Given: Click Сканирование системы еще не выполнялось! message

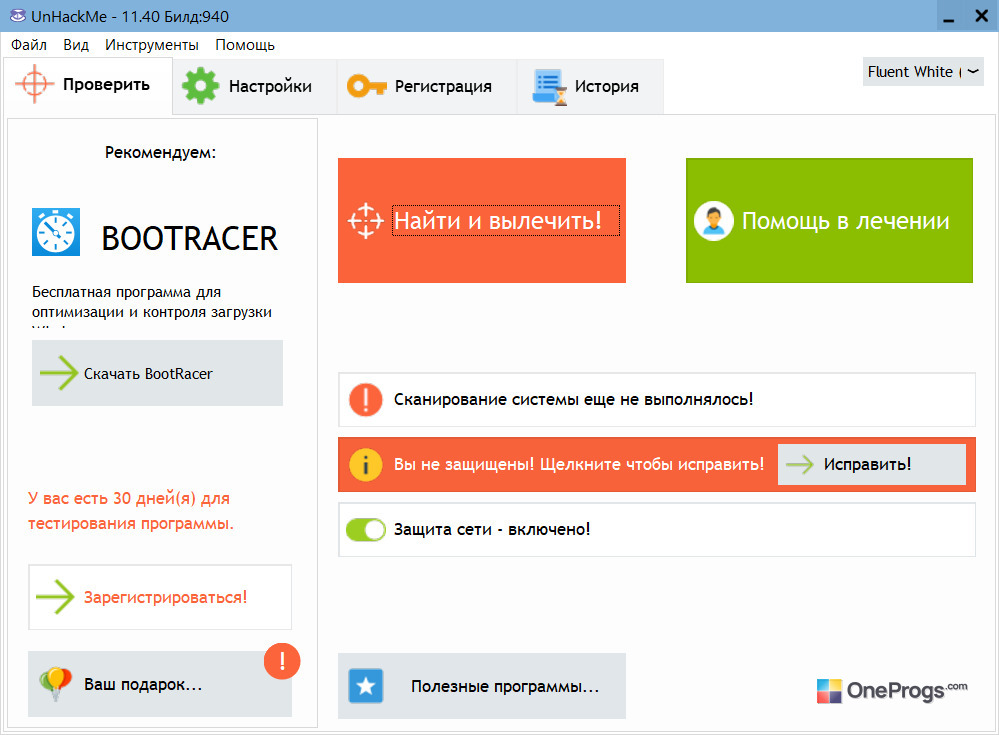Looking at the screenshot, I should coord(573,399).
